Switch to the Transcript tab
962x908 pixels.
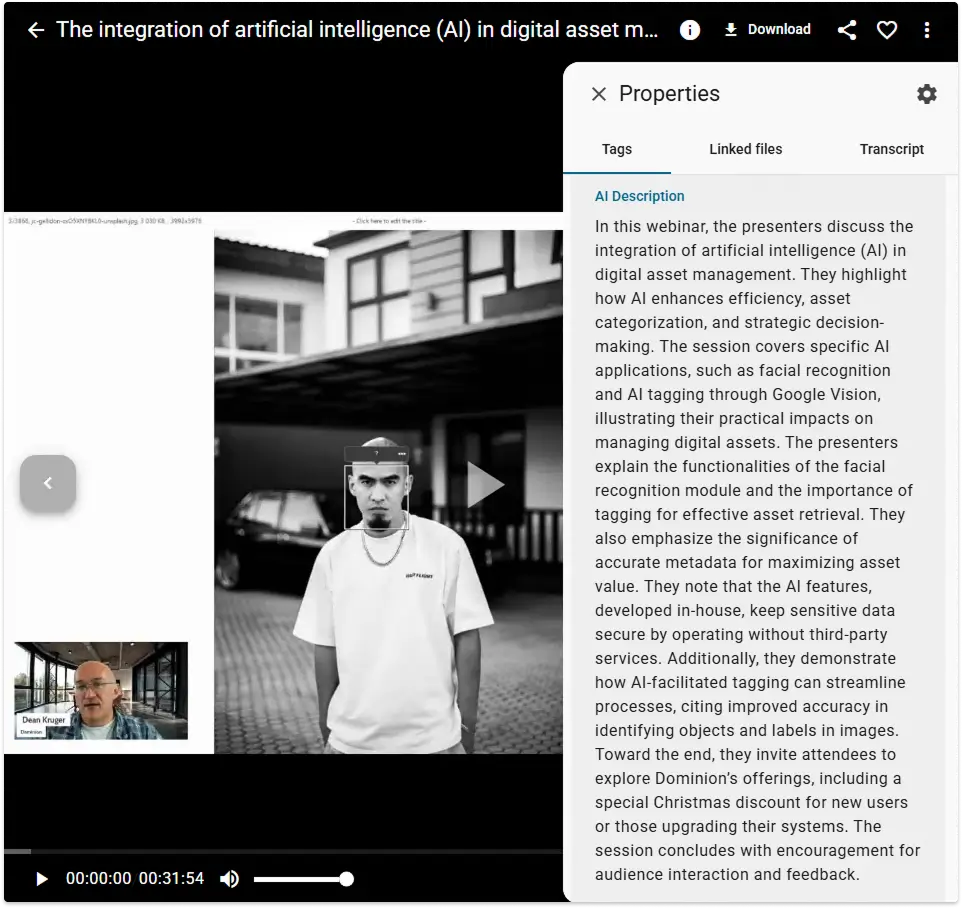point(891,149)
